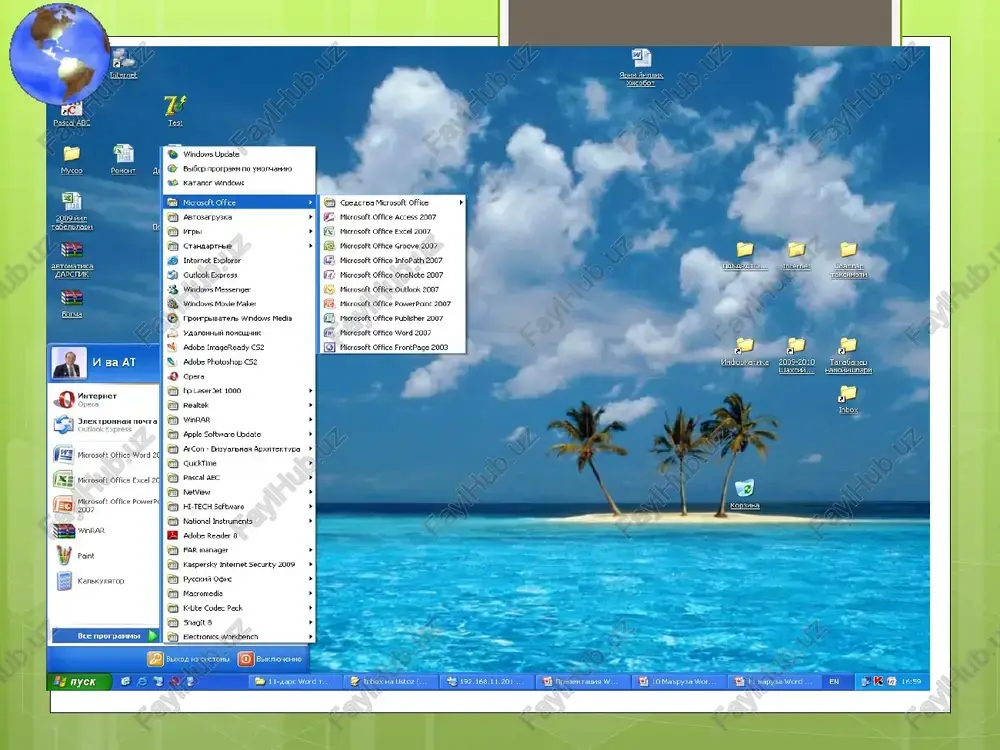Open the K-Lite Codec Pack folder
The image size is (1000, 750).
(239, 608)
